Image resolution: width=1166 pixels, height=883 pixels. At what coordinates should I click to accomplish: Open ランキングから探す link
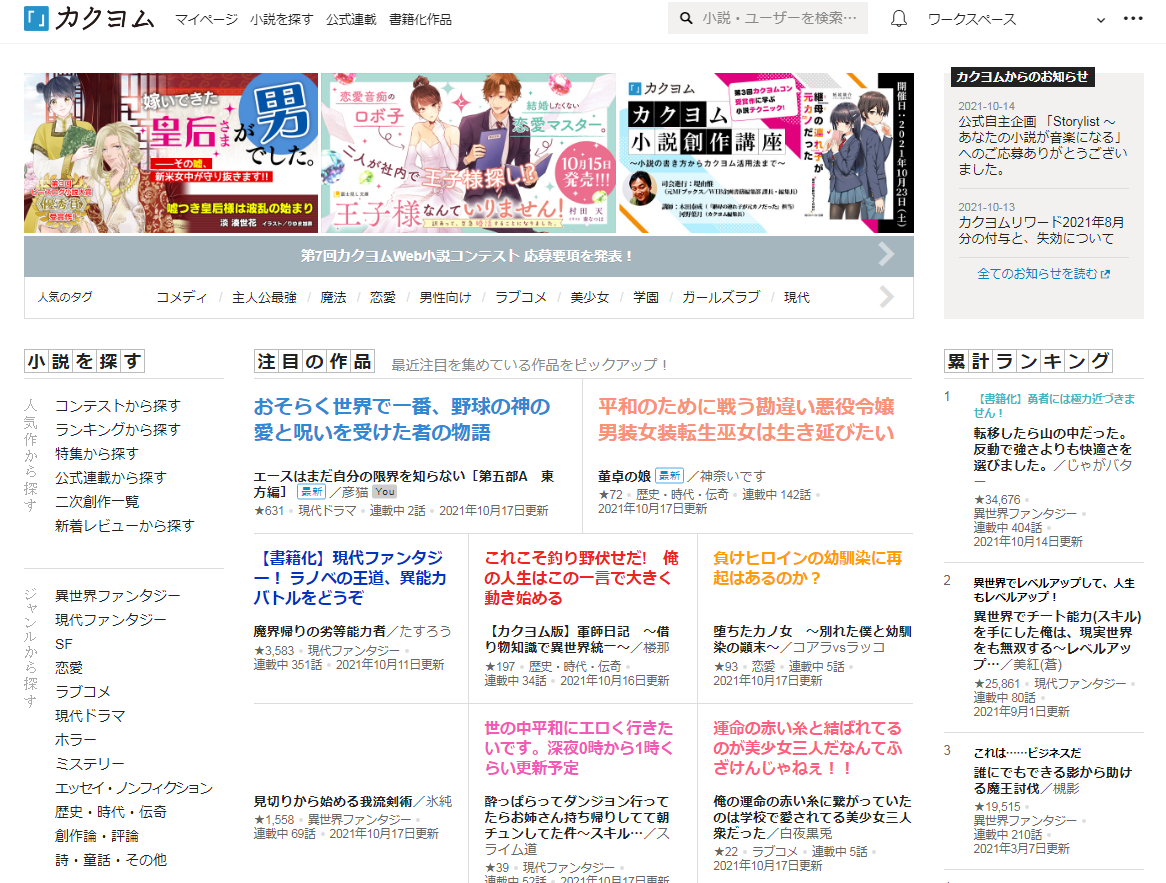pos(118,430)
